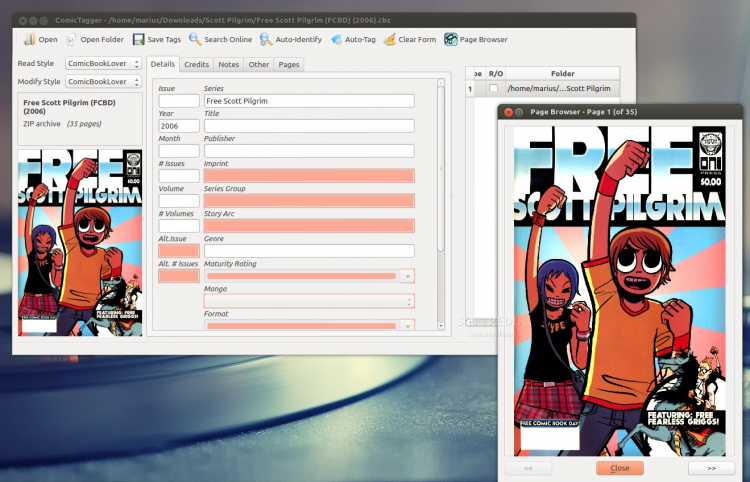Switch to the Other tab

[259, 65]
